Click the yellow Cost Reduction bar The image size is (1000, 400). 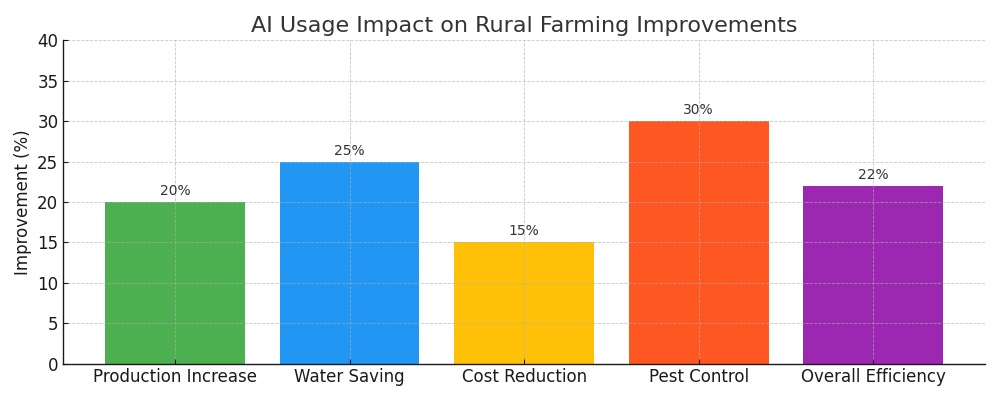click(x=524, y=303)
